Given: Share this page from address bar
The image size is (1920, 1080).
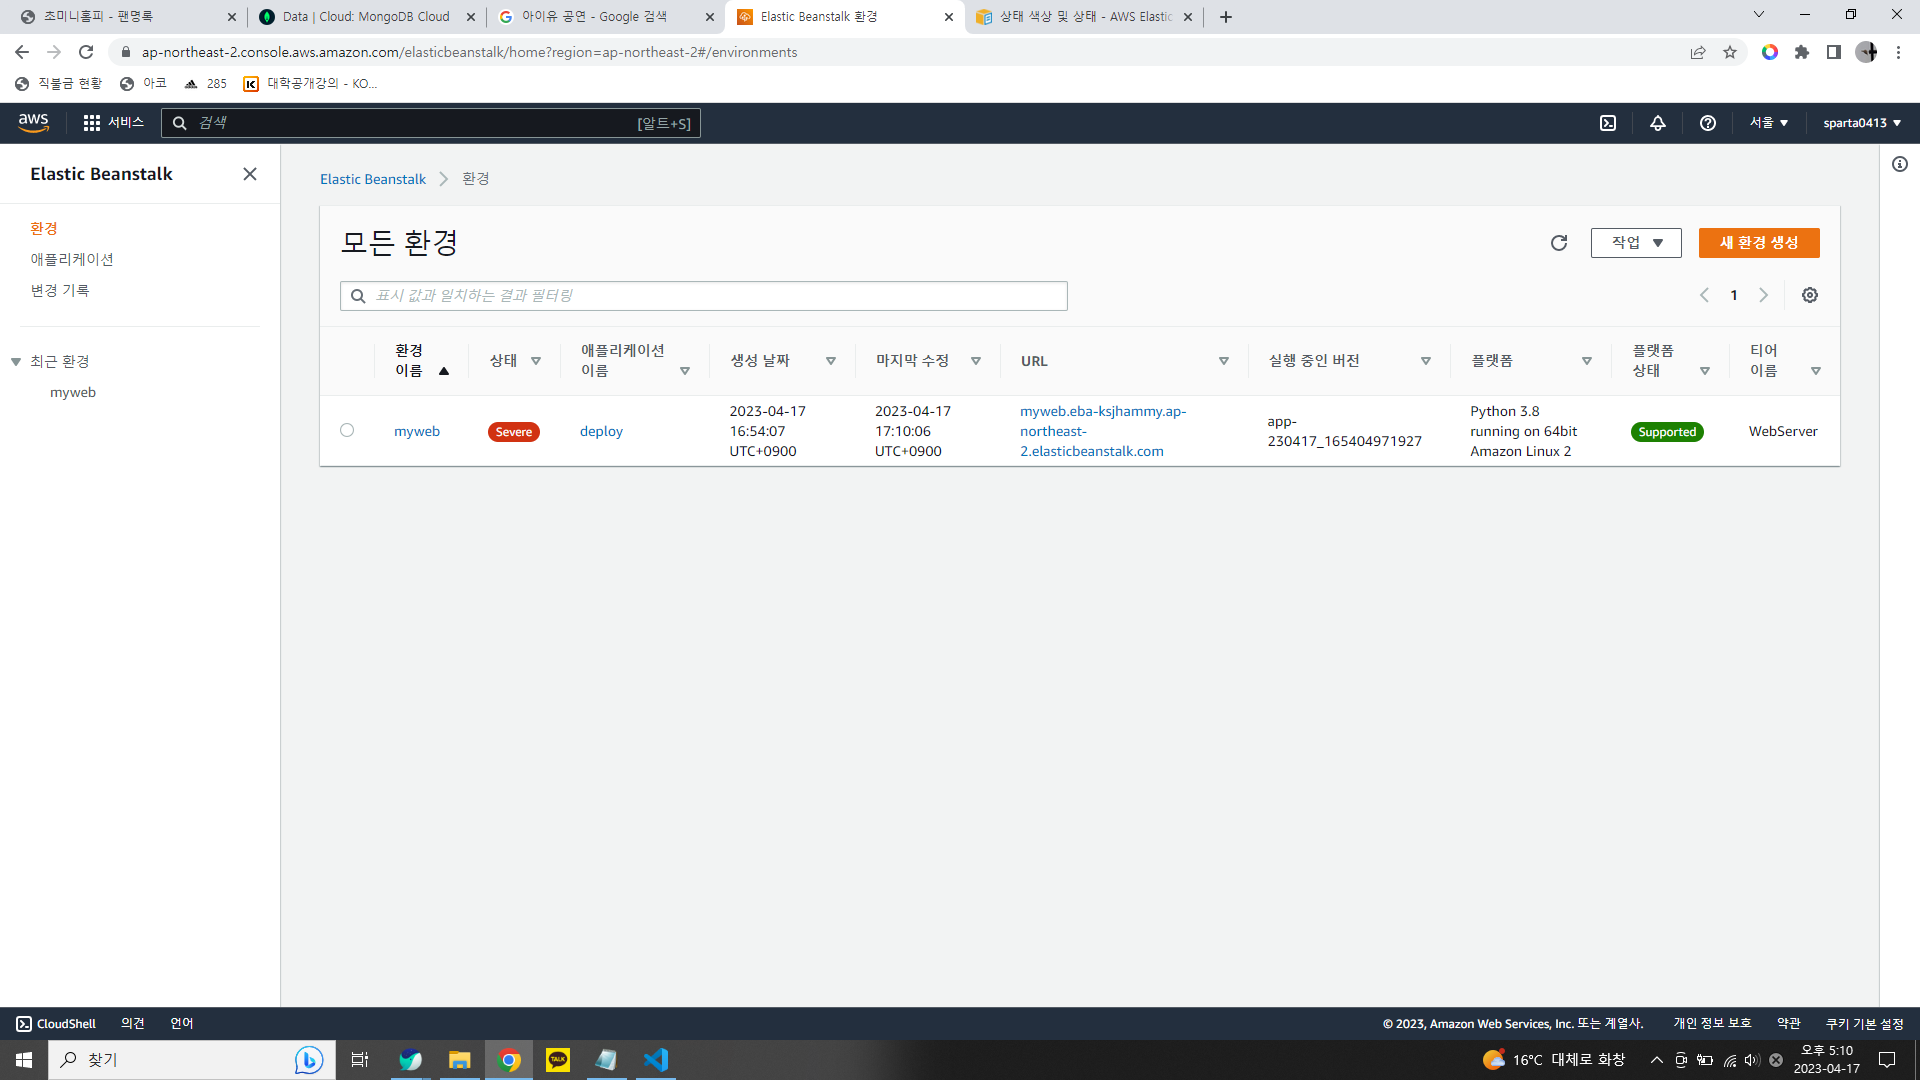Looking at the screenshot, I should click(x=1697, y=52).
